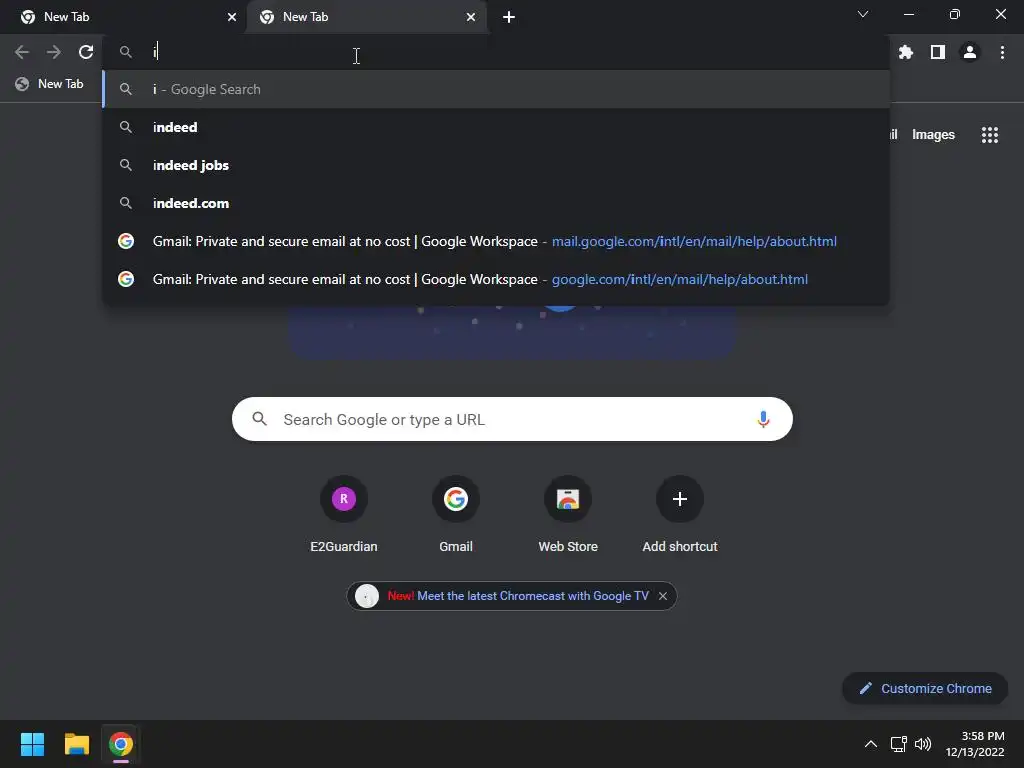This screenshot has height=768, width=1024.
Task: Add a shortcut using the plus tile
Action: (x=680, y=515)
